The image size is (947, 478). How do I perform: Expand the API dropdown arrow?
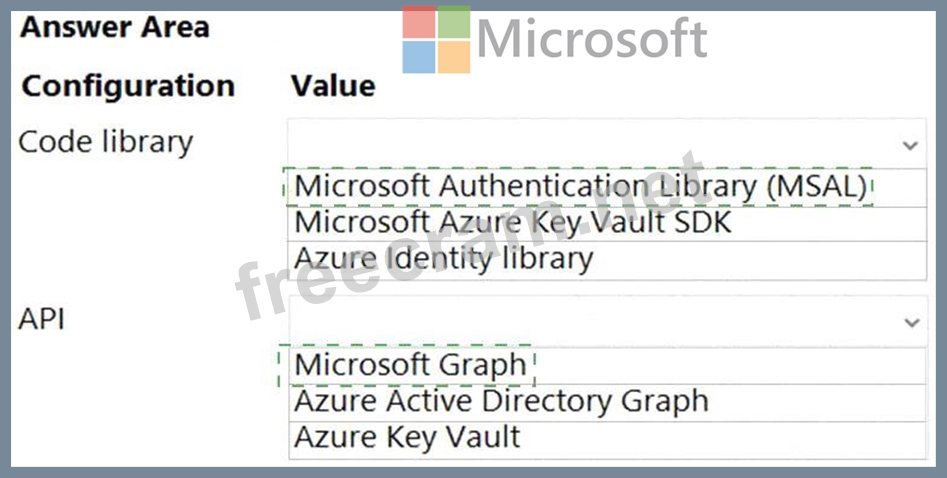click(910, 323)
